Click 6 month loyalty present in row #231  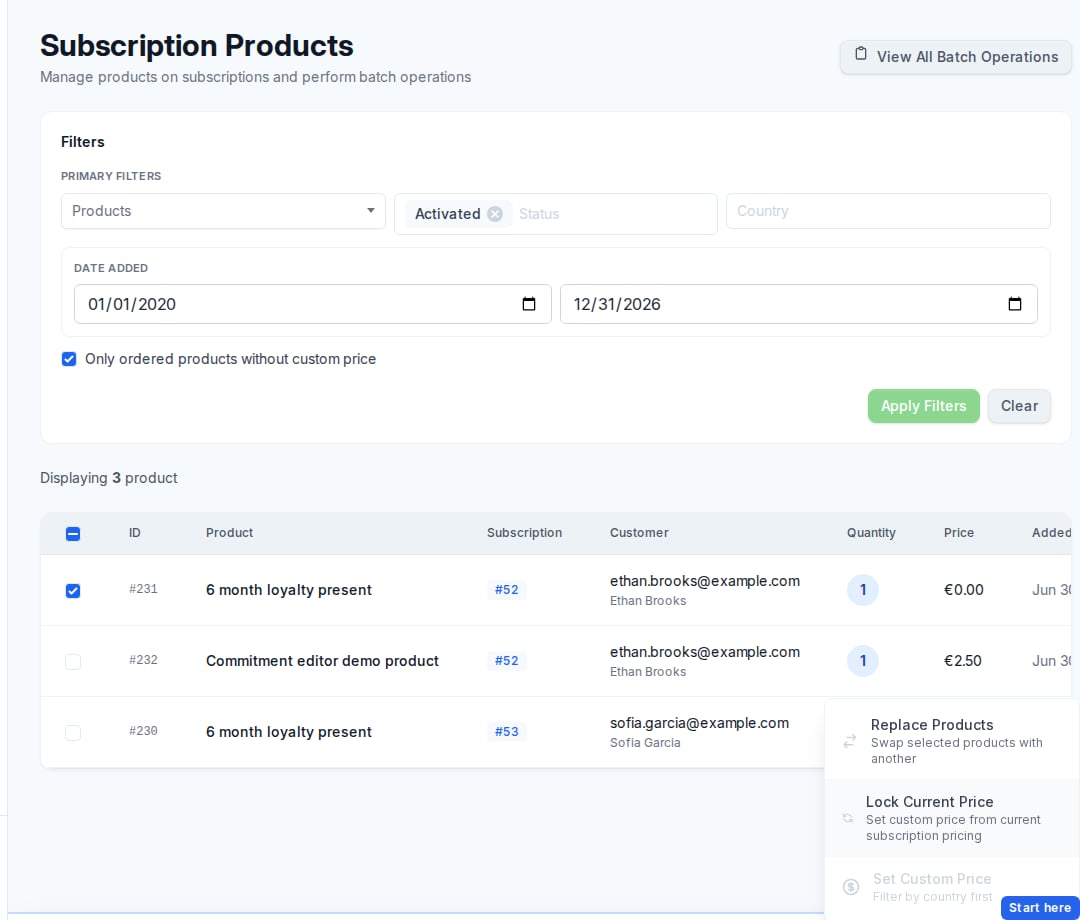pyautogui.click(x=289, y=590)
